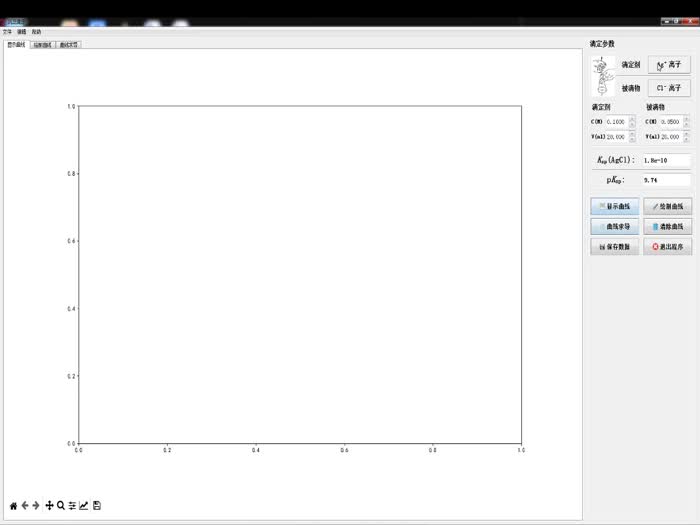Select the zoom magnifier tool
700x525 pixels.
(x=61, y=506)
